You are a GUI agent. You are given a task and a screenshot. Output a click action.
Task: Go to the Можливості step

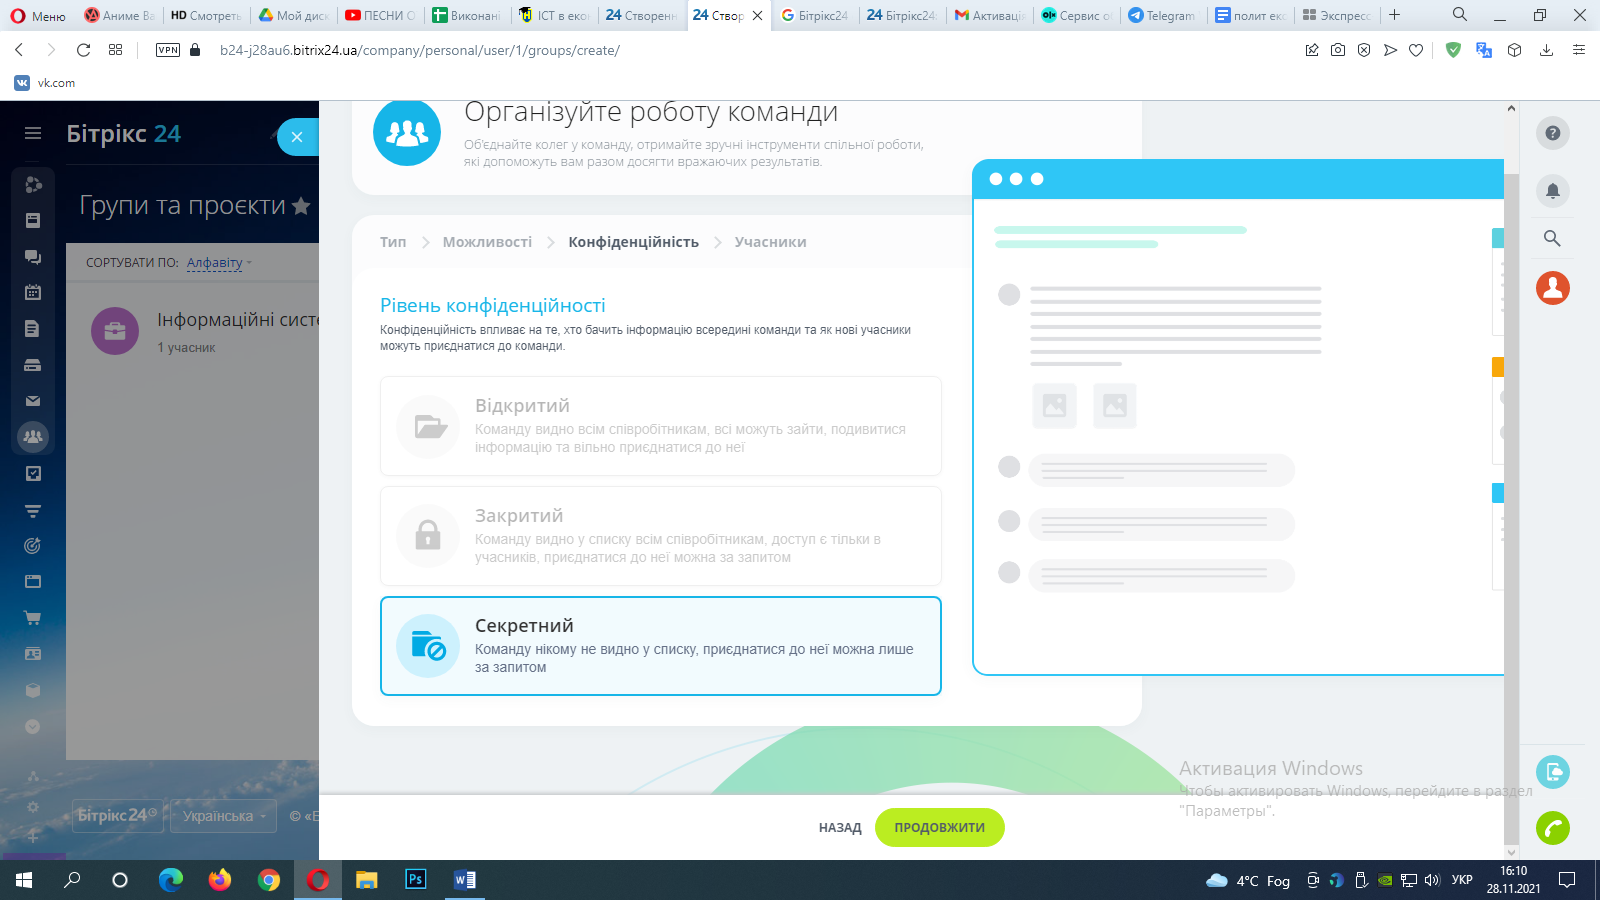(x=487, y=242)
